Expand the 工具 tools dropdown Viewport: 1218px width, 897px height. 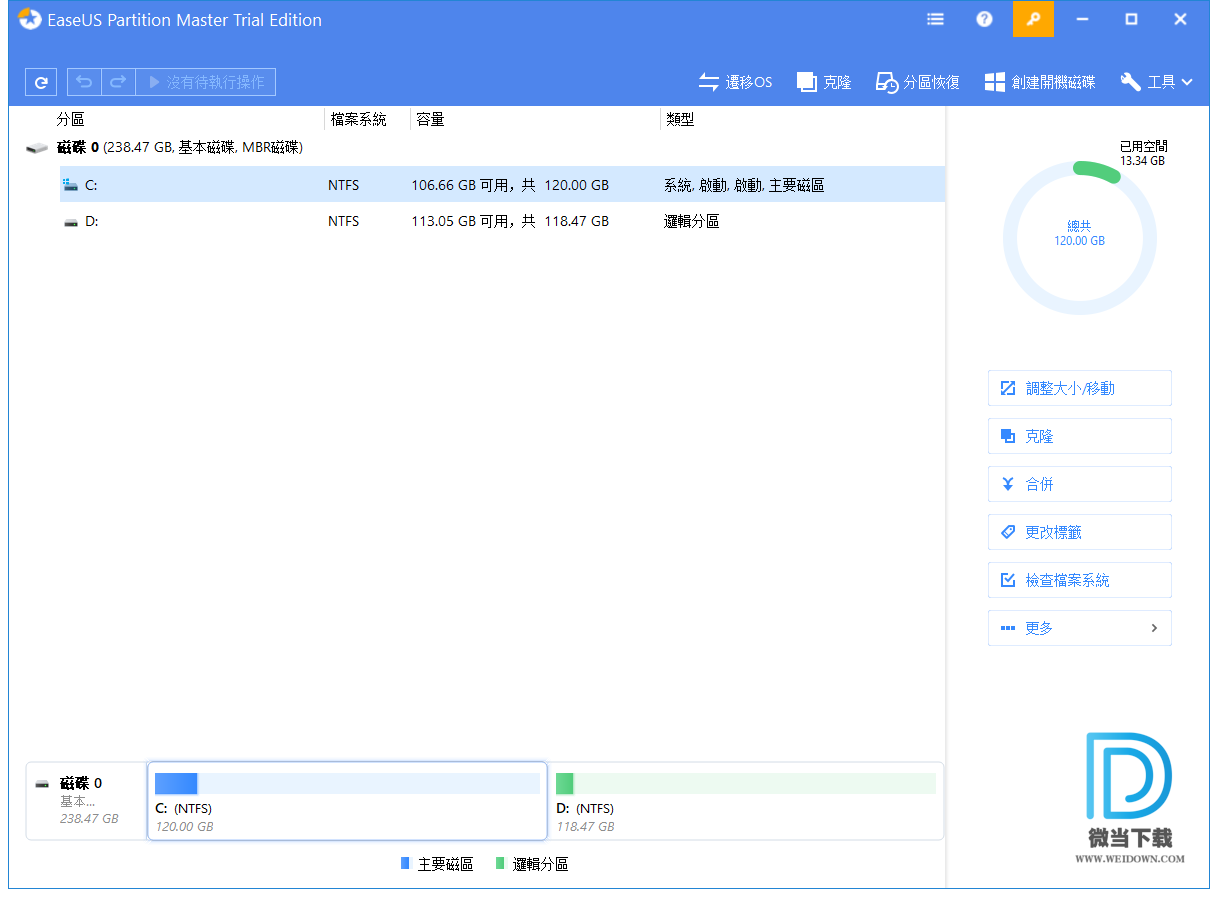point(1156,82)
